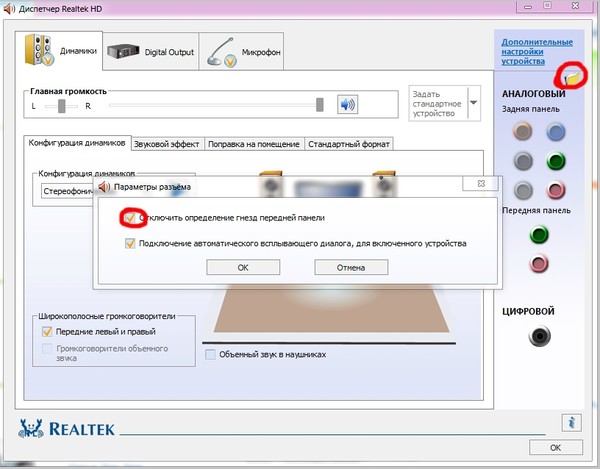
Task: Click the orange rear panel jack
Action: coord(523,131)
